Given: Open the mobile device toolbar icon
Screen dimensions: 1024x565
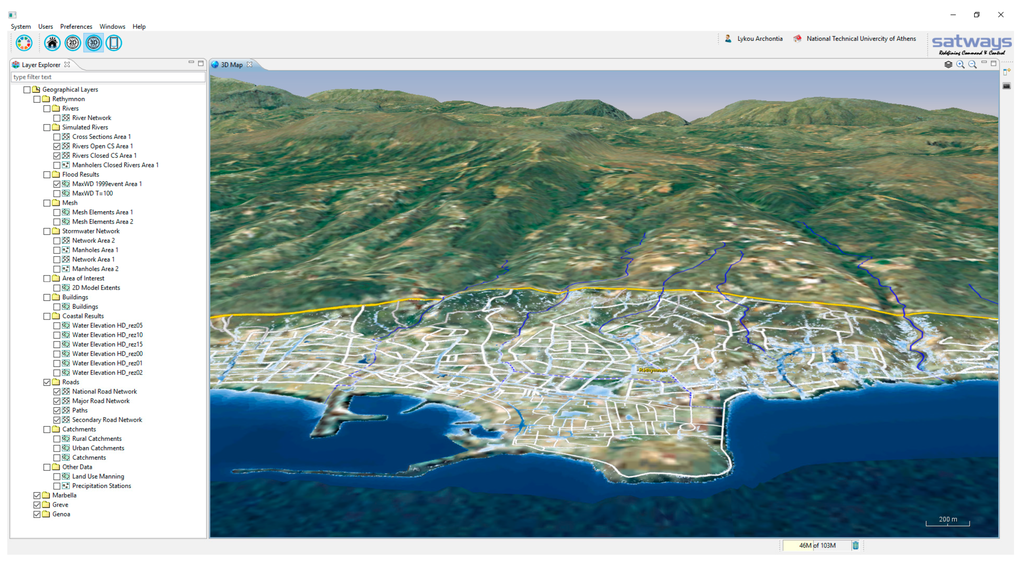Looking at the screenshot, I should coord(114,43).
